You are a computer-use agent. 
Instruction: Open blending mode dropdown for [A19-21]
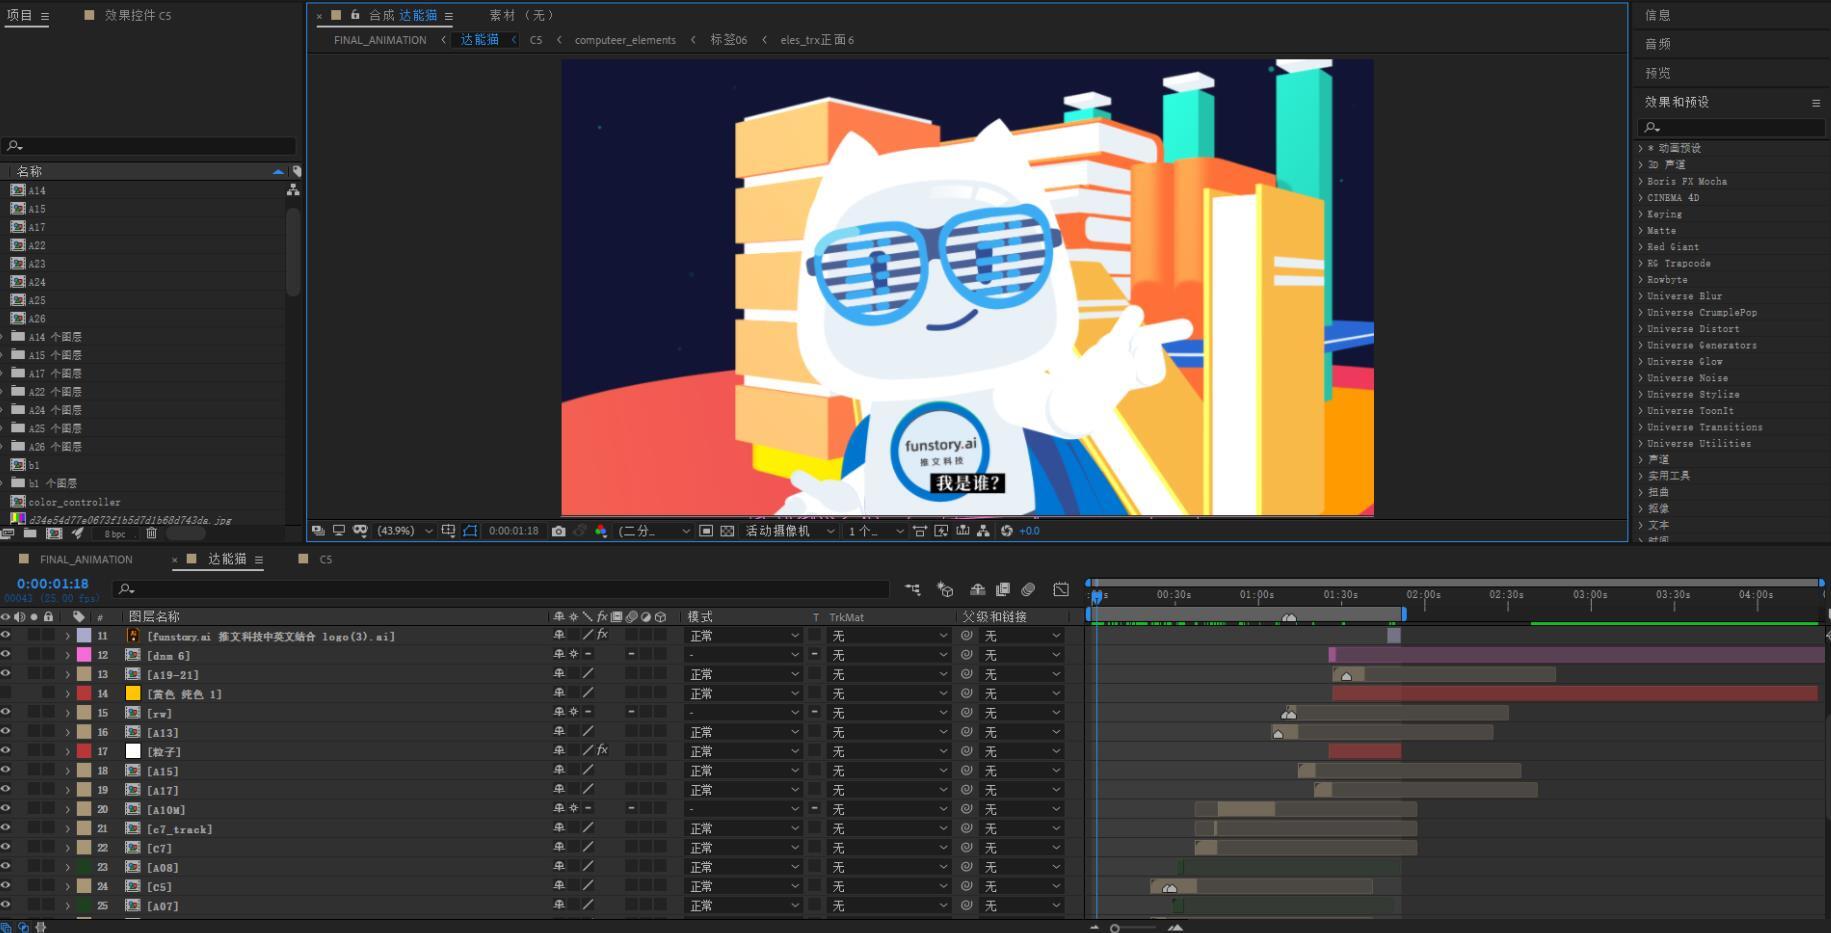pos(744,675)
